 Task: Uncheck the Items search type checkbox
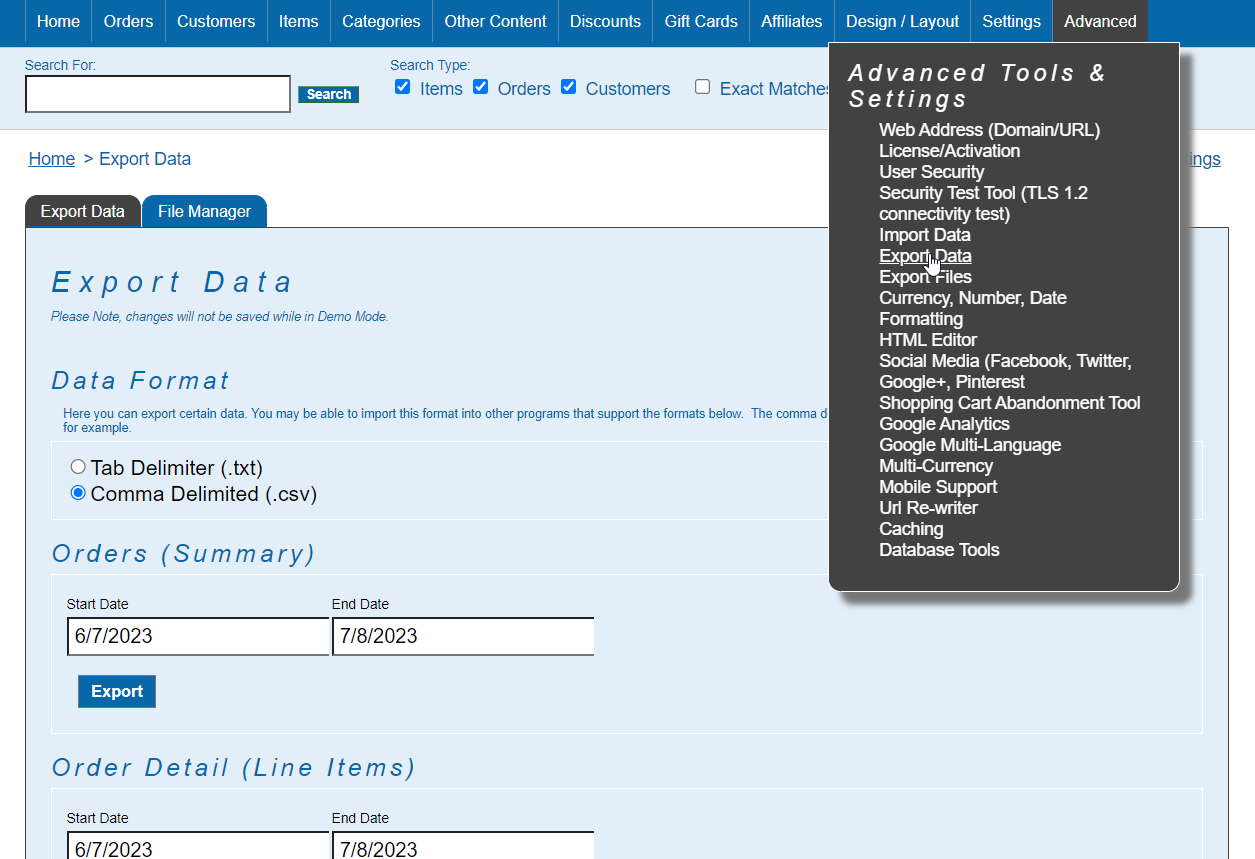[x=403, y=87]
